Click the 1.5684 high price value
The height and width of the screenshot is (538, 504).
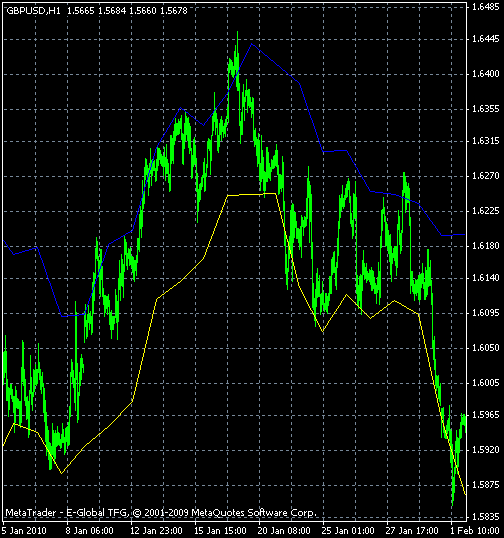112,11
